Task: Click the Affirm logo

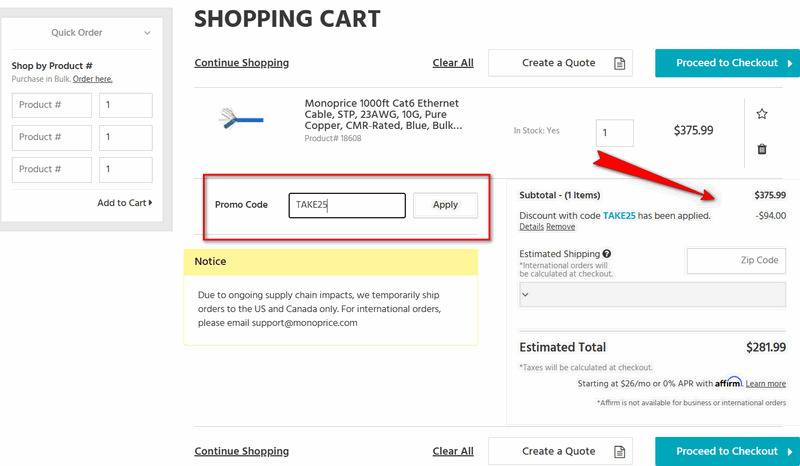Action: point(728,383)
